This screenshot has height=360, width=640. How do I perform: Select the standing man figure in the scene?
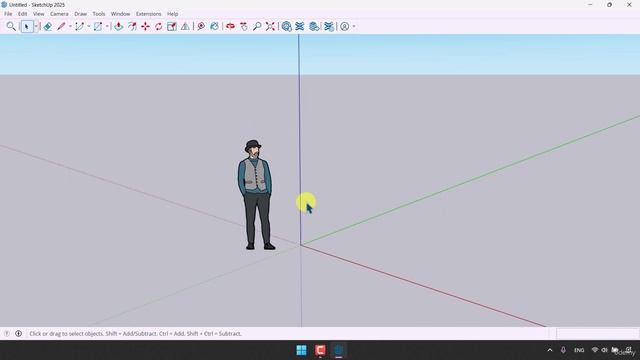click(256, 195)
